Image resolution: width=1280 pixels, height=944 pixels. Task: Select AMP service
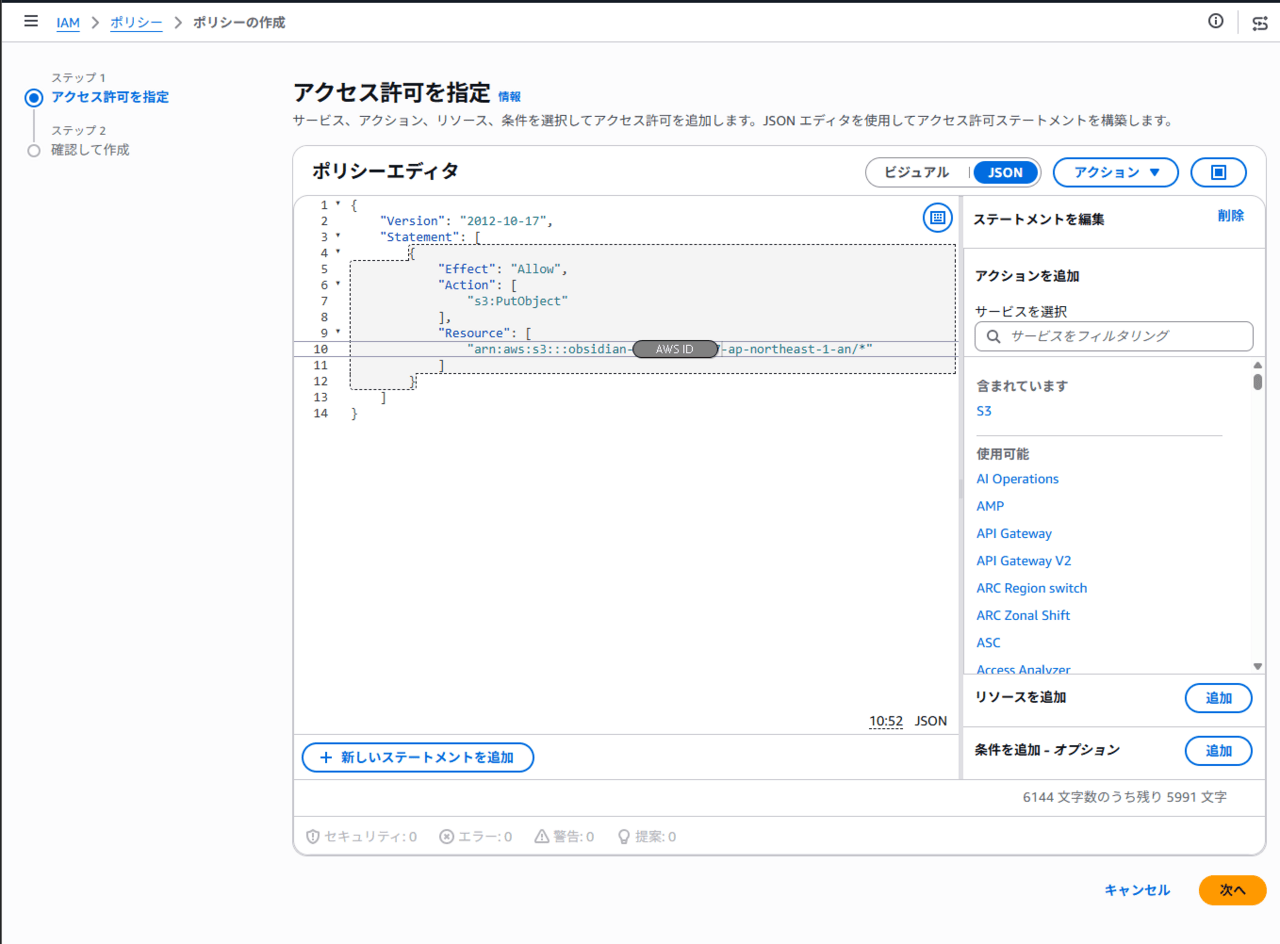click(990, 506)
